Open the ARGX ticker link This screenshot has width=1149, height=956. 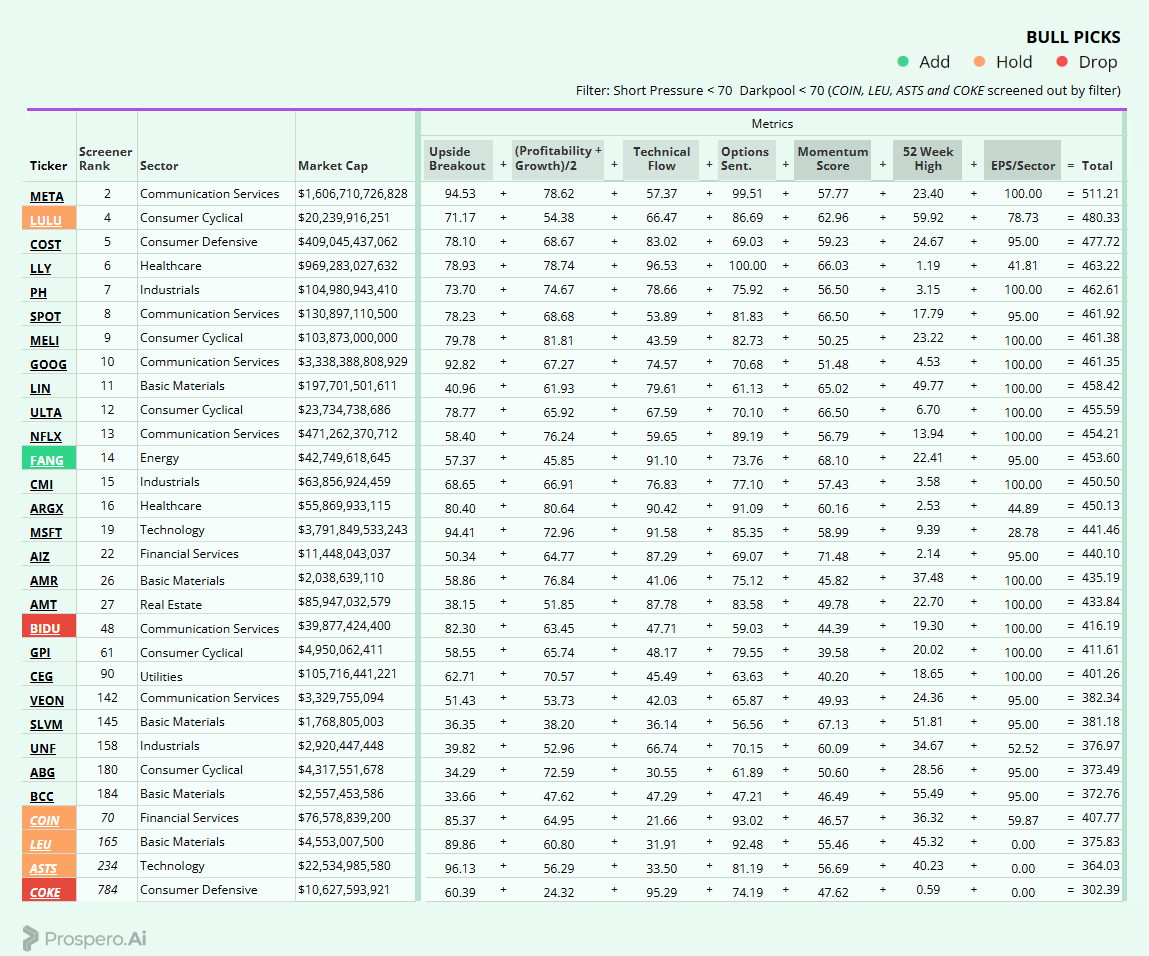47,508
